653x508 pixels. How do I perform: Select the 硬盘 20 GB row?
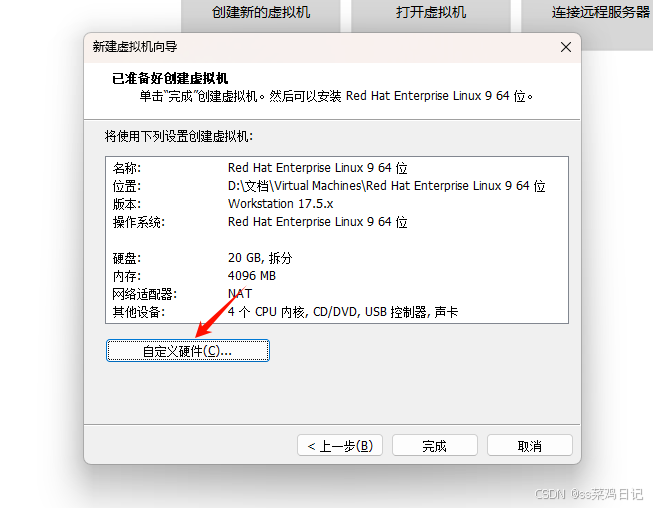(x=336, y=258)
